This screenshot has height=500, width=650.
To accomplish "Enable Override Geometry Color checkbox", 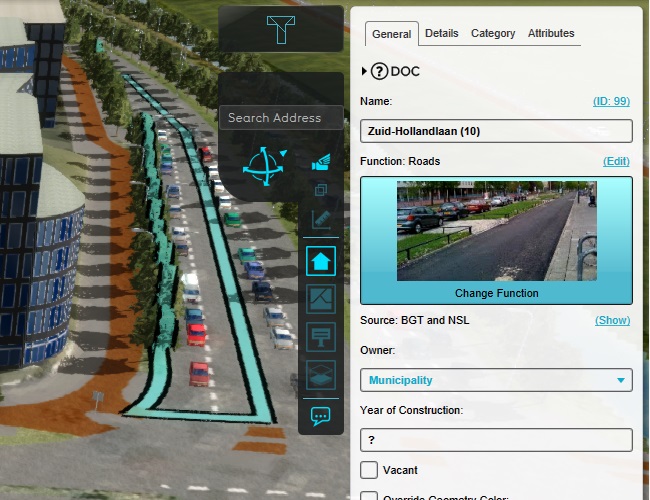I will click(x=369, y=496).
